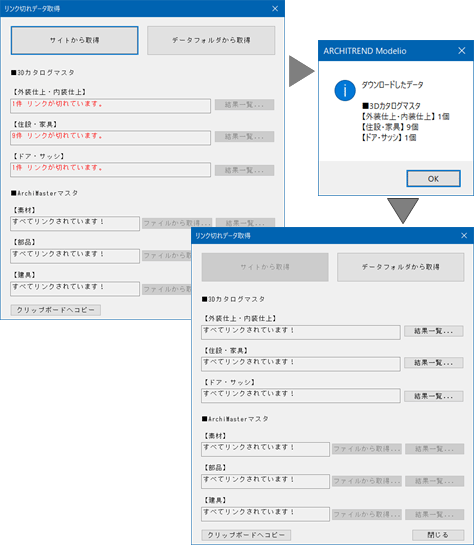Click クリップボードへコピー in the lower-right dialog

[x=246, y=535]
